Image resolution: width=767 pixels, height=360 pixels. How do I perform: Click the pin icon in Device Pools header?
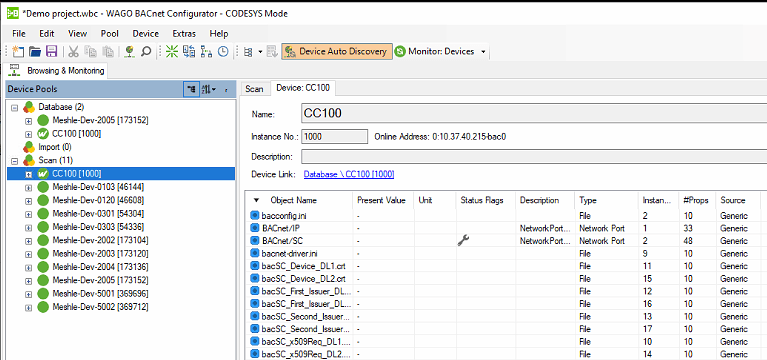pyautogui.click(x=226, y=90)
